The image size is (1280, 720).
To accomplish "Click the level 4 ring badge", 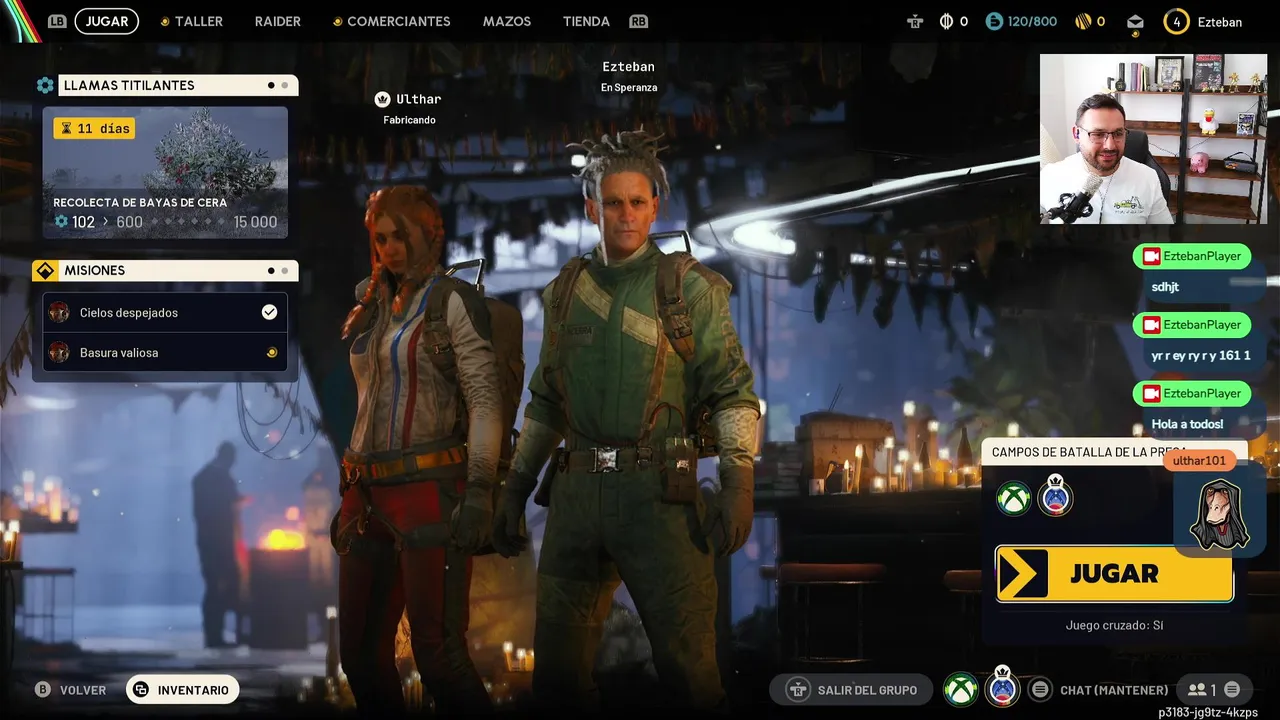I will (x=1177, y=21).
